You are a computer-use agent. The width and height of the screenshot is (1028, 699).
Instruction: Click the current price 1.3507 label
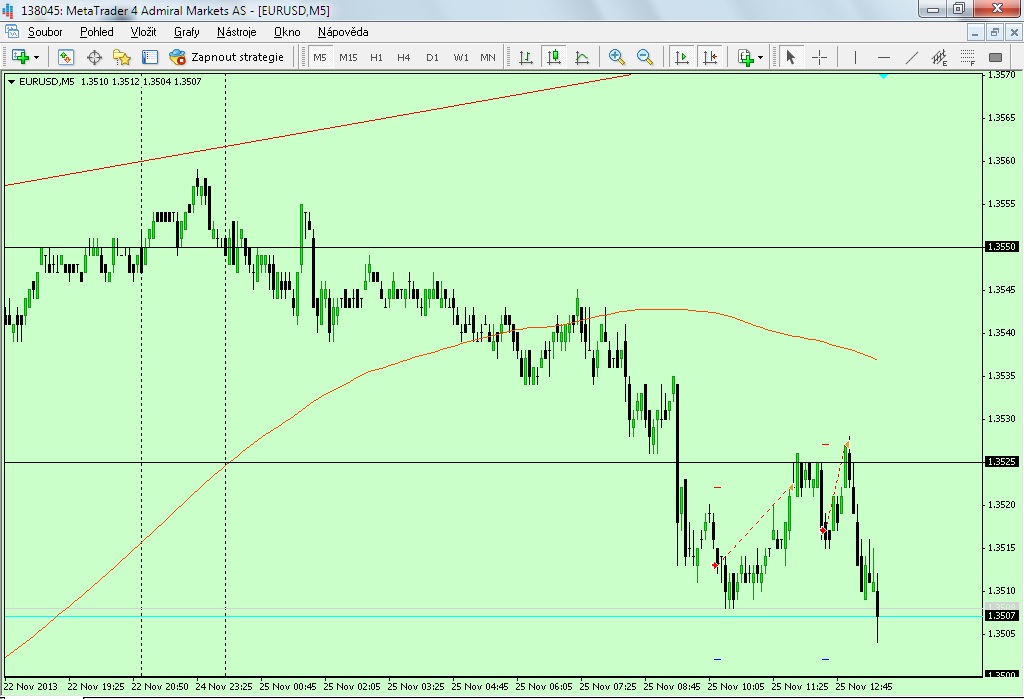(x=1001, y=615)
